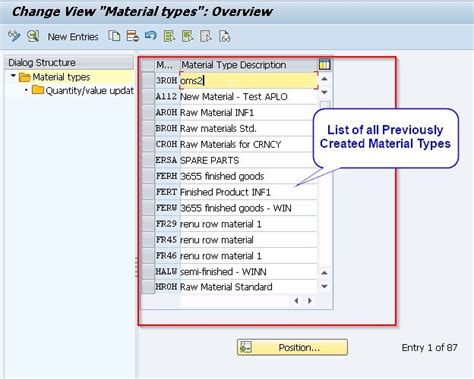This screenshot has height=379, width=474.
Task: Click the Select All icon
Action: [x=169, y=36]
